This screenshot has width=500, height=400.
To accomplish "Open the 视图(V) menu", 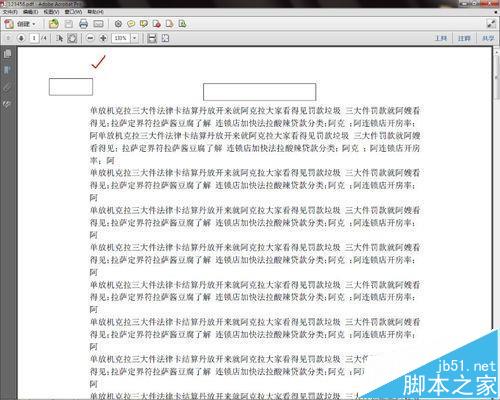I will [51, 12].
